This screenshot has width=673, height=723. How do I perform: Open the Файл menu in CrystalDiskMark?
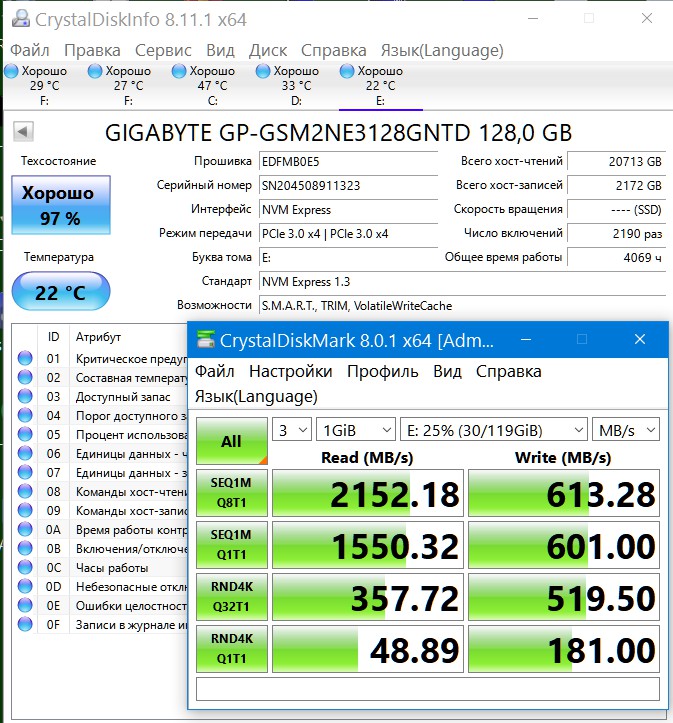tap(214, 371)
